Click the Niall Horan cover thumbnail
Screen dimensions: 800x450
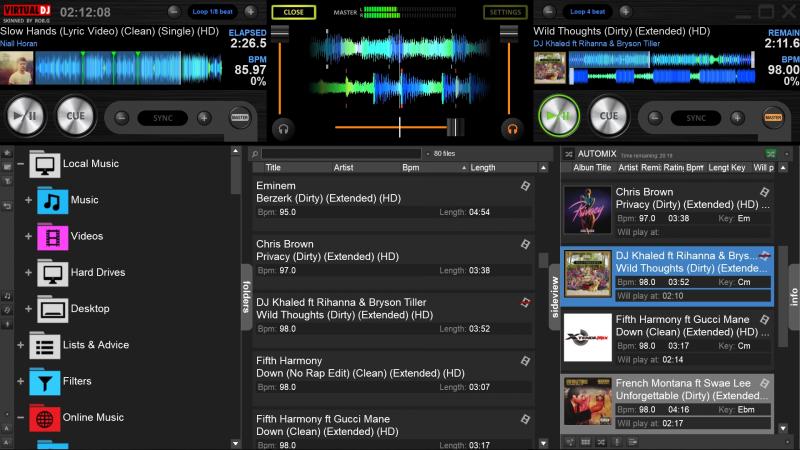(x=16, y=68)
